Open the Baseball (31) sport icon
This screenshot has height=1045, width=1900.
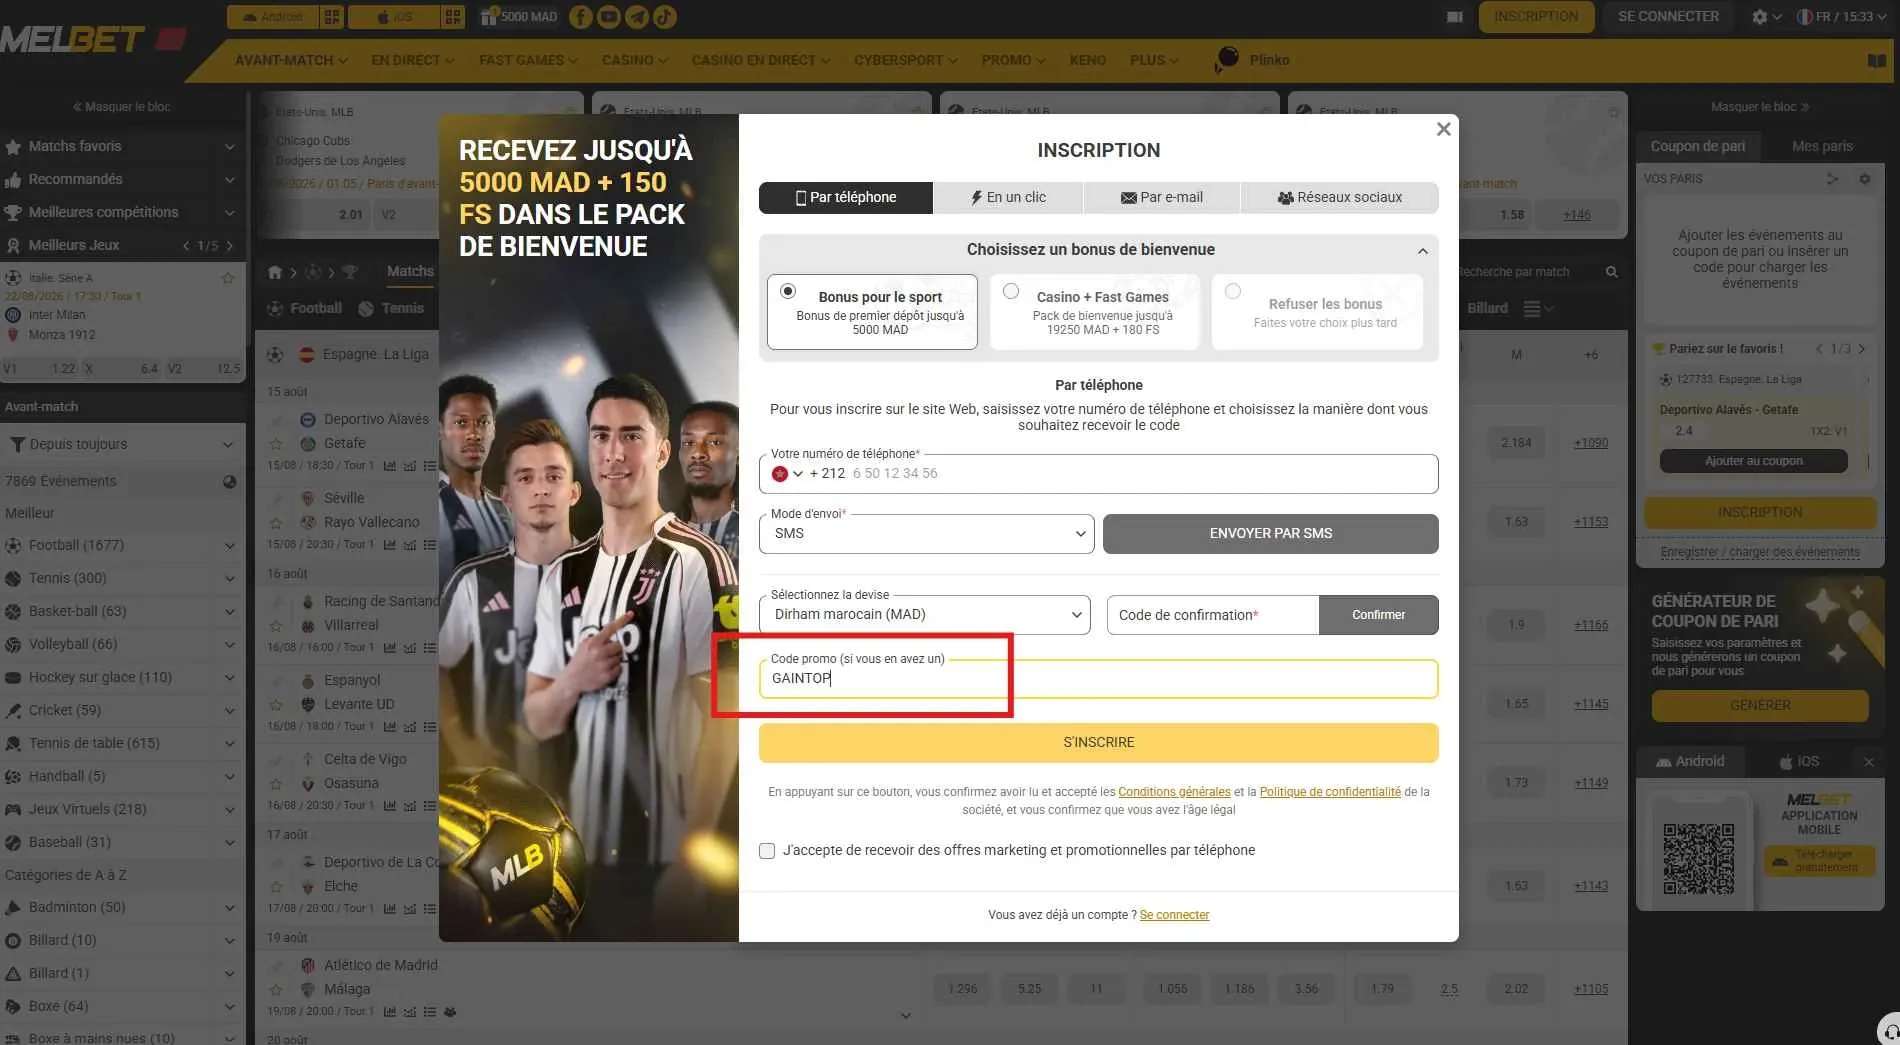[x=13, y=842]
